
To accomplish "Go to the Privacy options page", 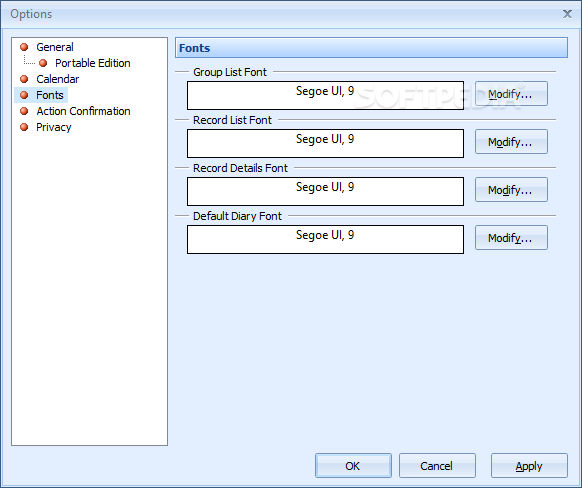I will click(x=53, y=127).
